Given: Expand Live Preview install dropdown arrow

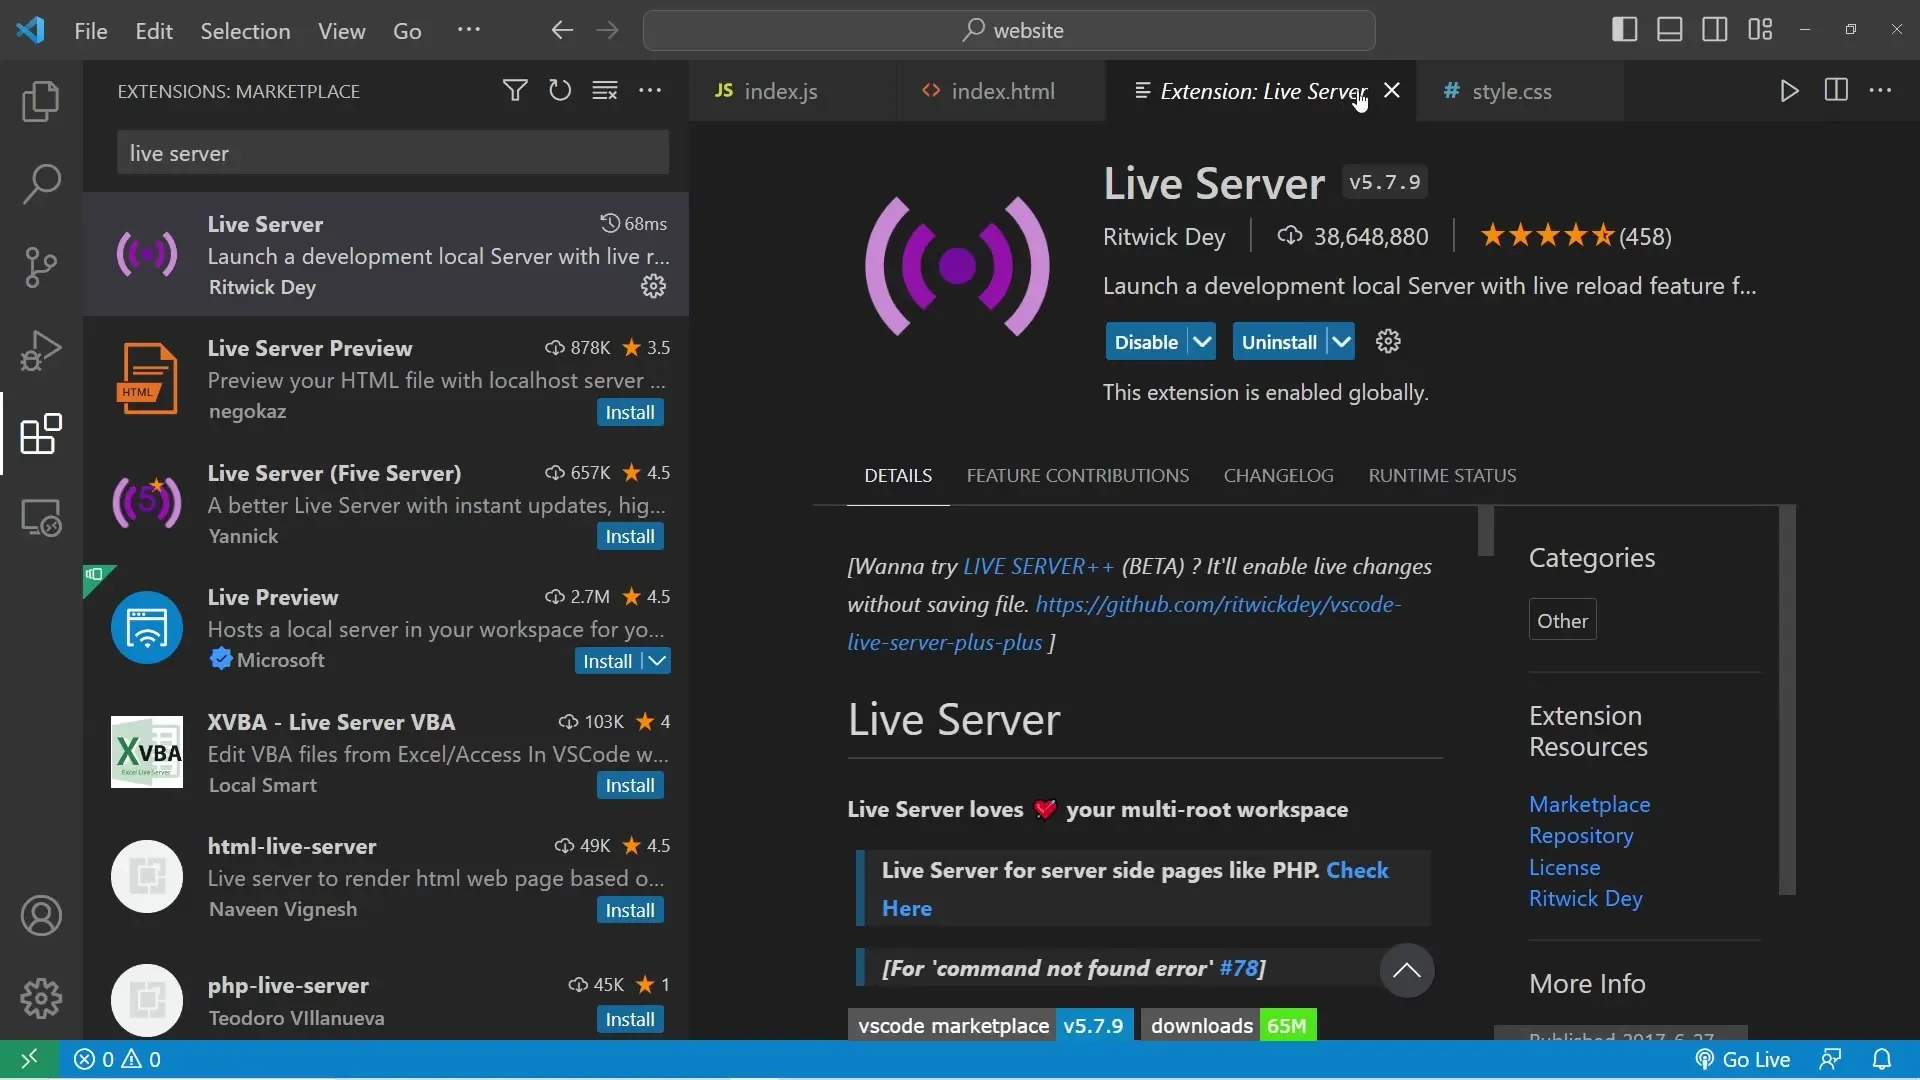Looking at the screenshot, I should 656,661.
